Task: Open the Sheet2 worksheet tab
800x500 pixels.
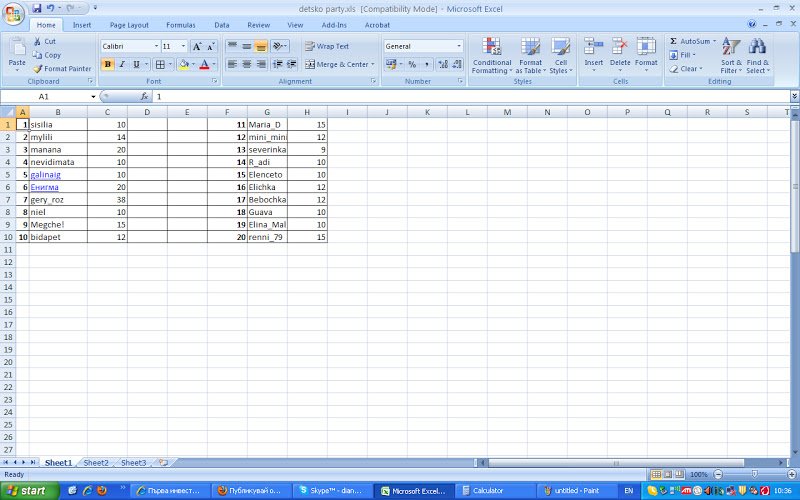Action: (96, 463)
